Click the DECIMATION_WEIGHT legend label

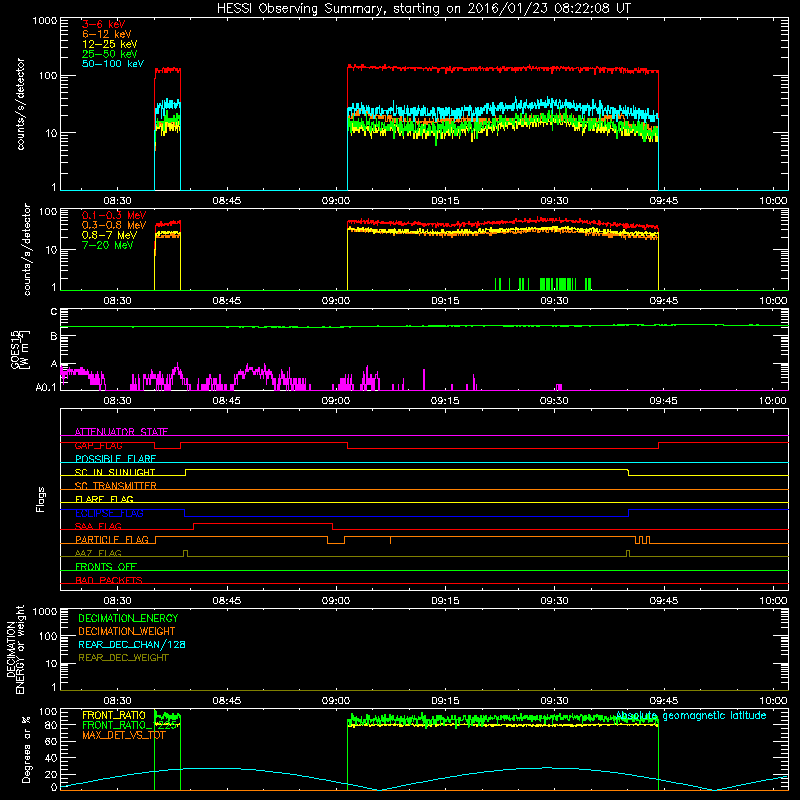tap(127, 631)
